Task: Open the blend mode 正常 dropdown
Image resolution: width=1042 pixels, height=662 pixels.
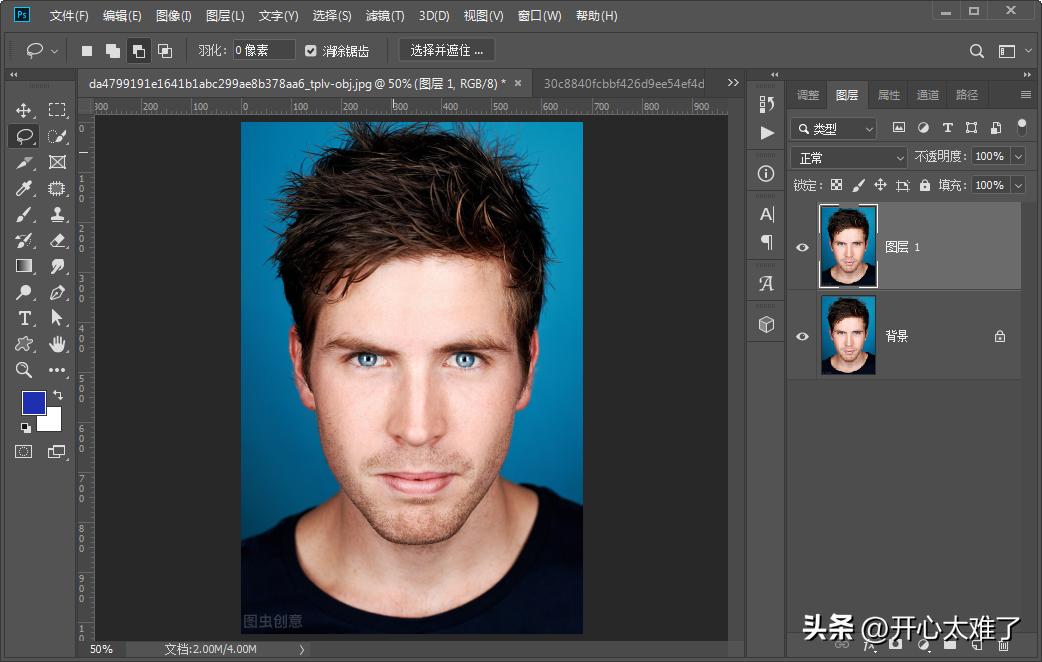Action: pos(848,158)
